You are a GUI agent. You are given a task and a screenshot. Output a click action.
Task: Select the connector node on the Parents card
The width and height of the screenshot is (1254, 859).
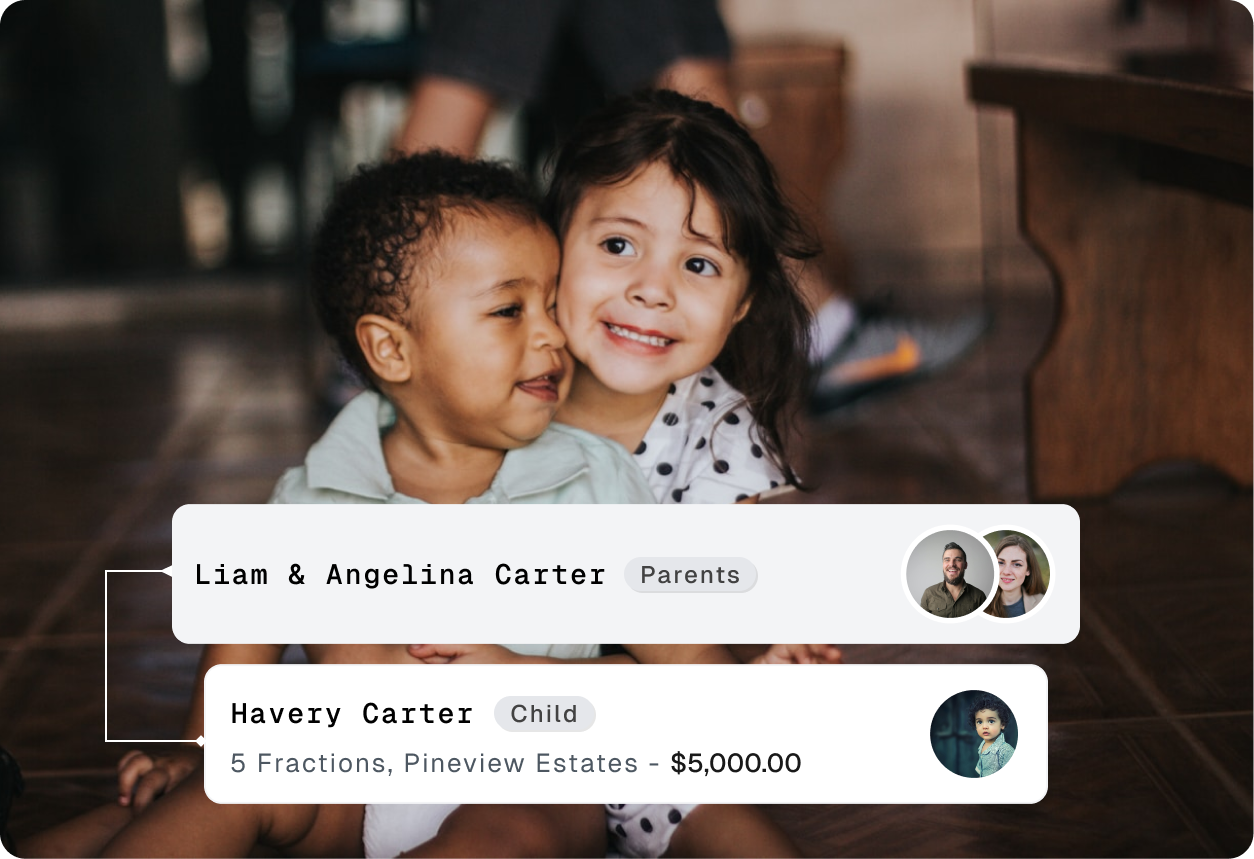click(167, 571)
